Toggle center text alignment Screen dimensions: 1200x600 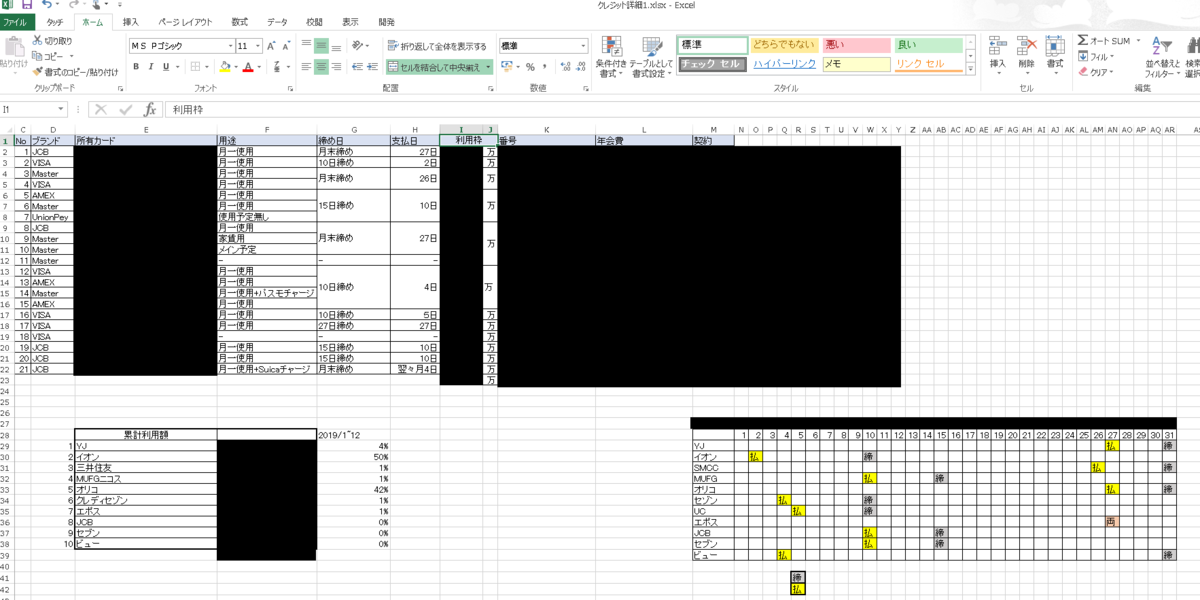[x=322, y=67]
